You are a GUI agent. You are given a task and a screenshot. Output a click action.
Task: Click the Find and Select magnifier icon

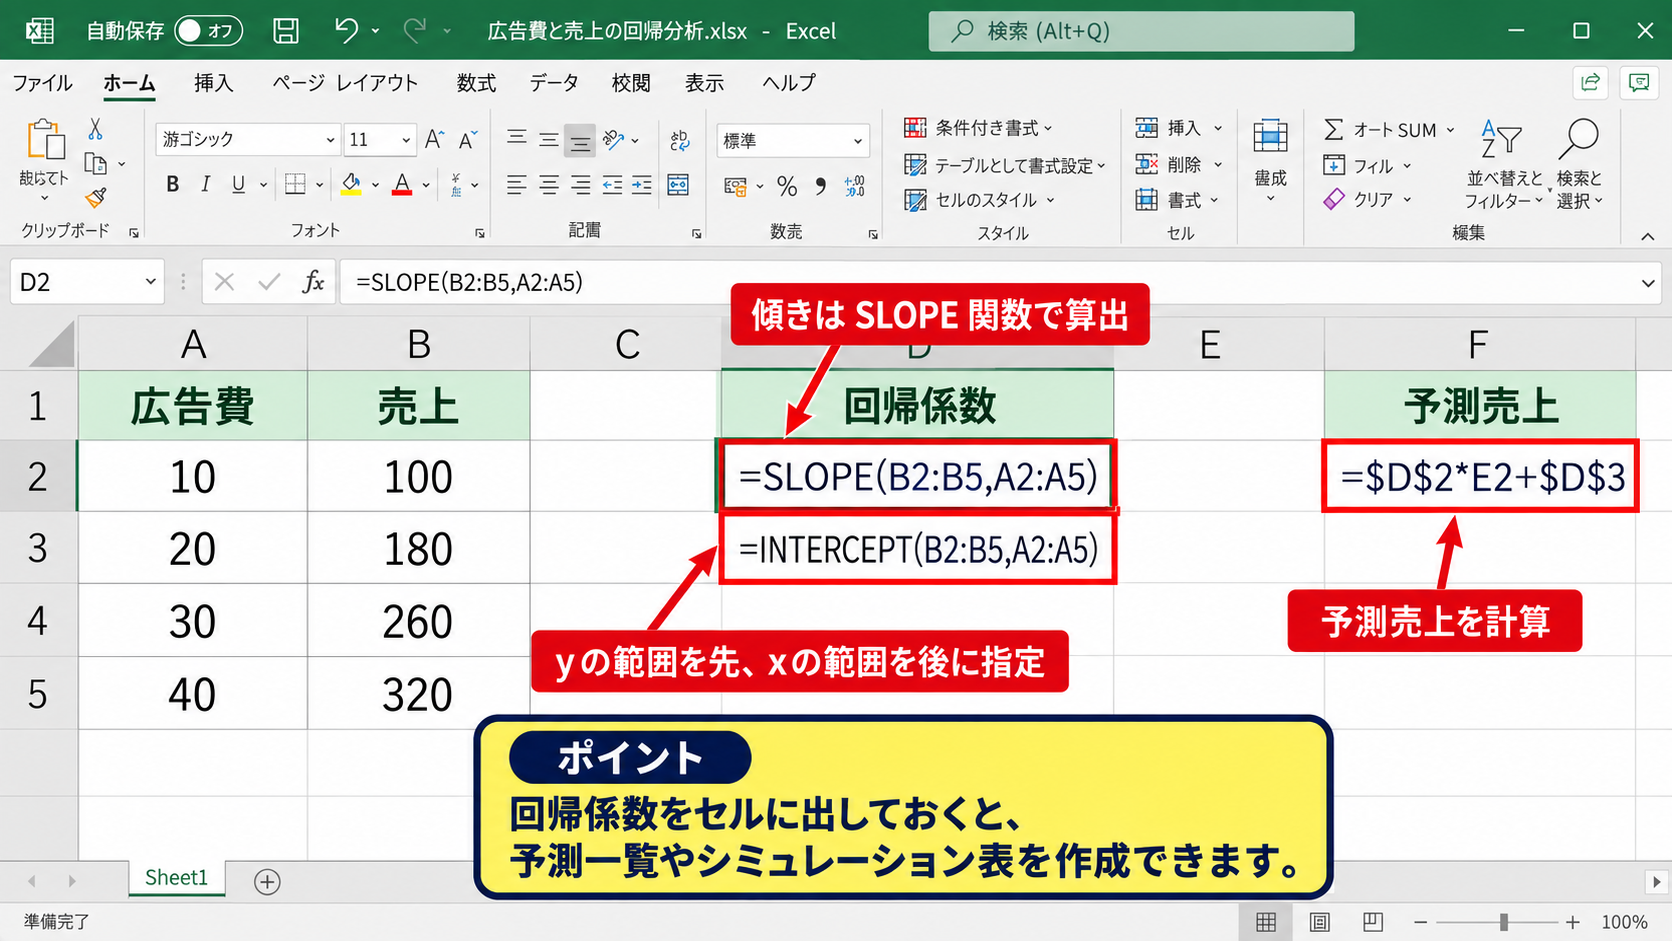pyautogui.click(x=1580, y=139)
